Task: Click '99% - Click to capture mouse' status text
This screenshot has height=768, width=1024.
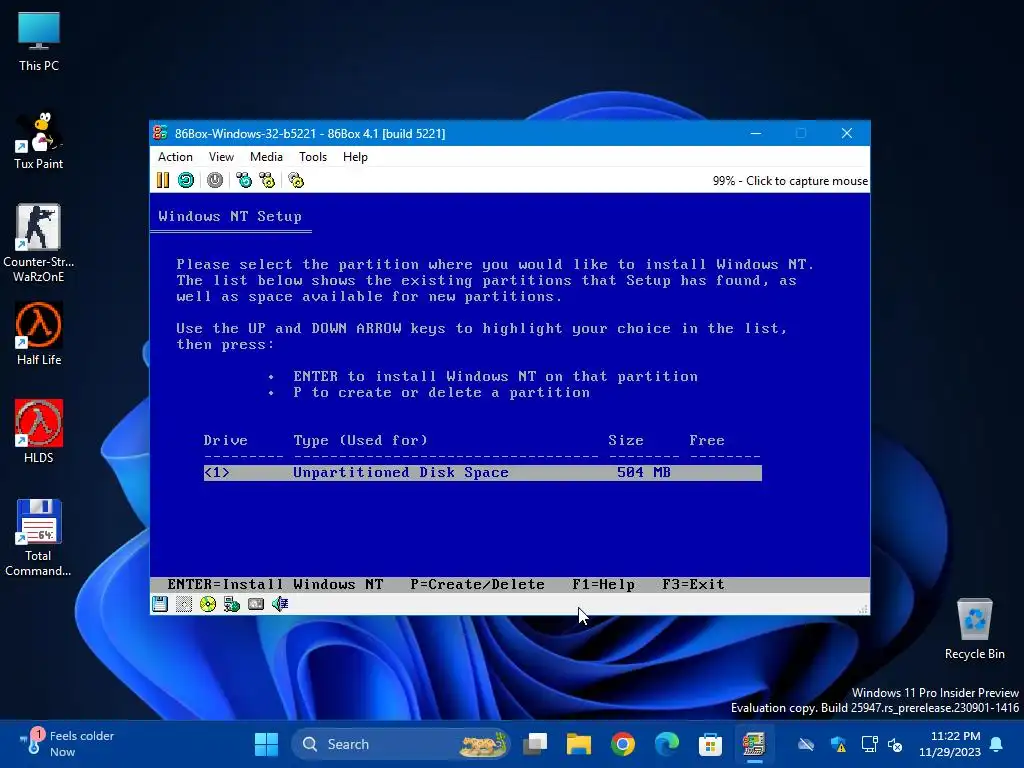Action: tap(790, 181)
